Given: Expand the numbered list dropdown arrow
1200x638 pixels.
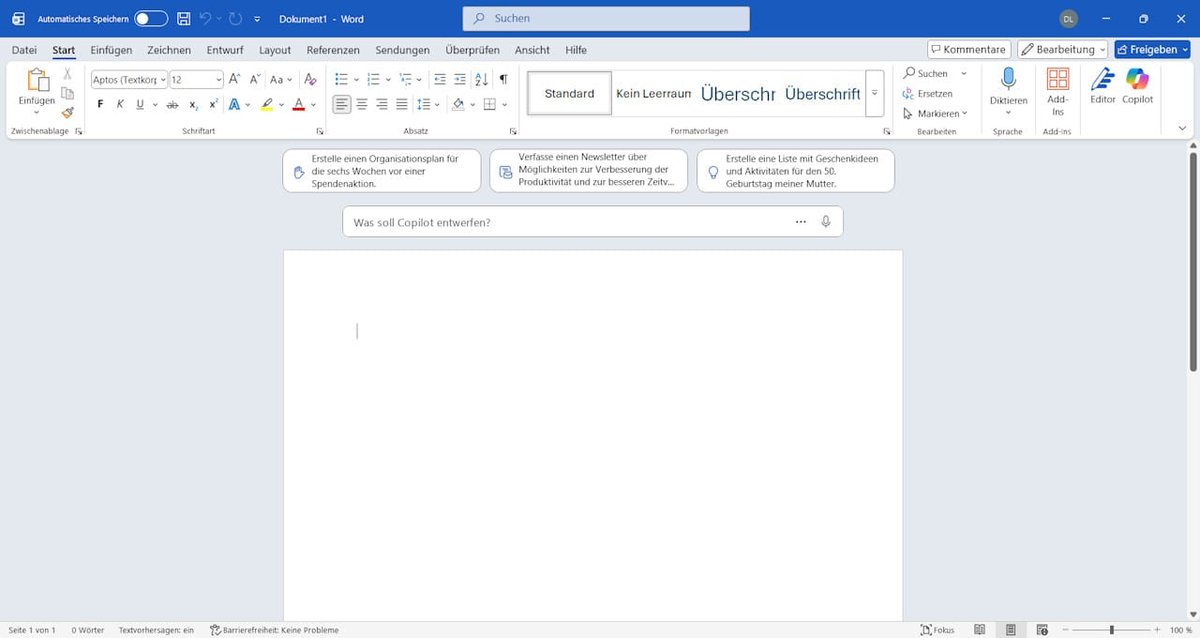Looking at the screenshot, I should coord(388,79).
